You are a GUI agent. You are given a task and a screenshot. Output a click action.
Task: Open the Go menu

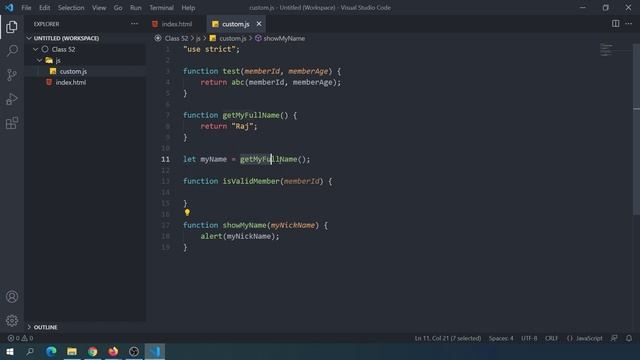click(x=118, y=8)
